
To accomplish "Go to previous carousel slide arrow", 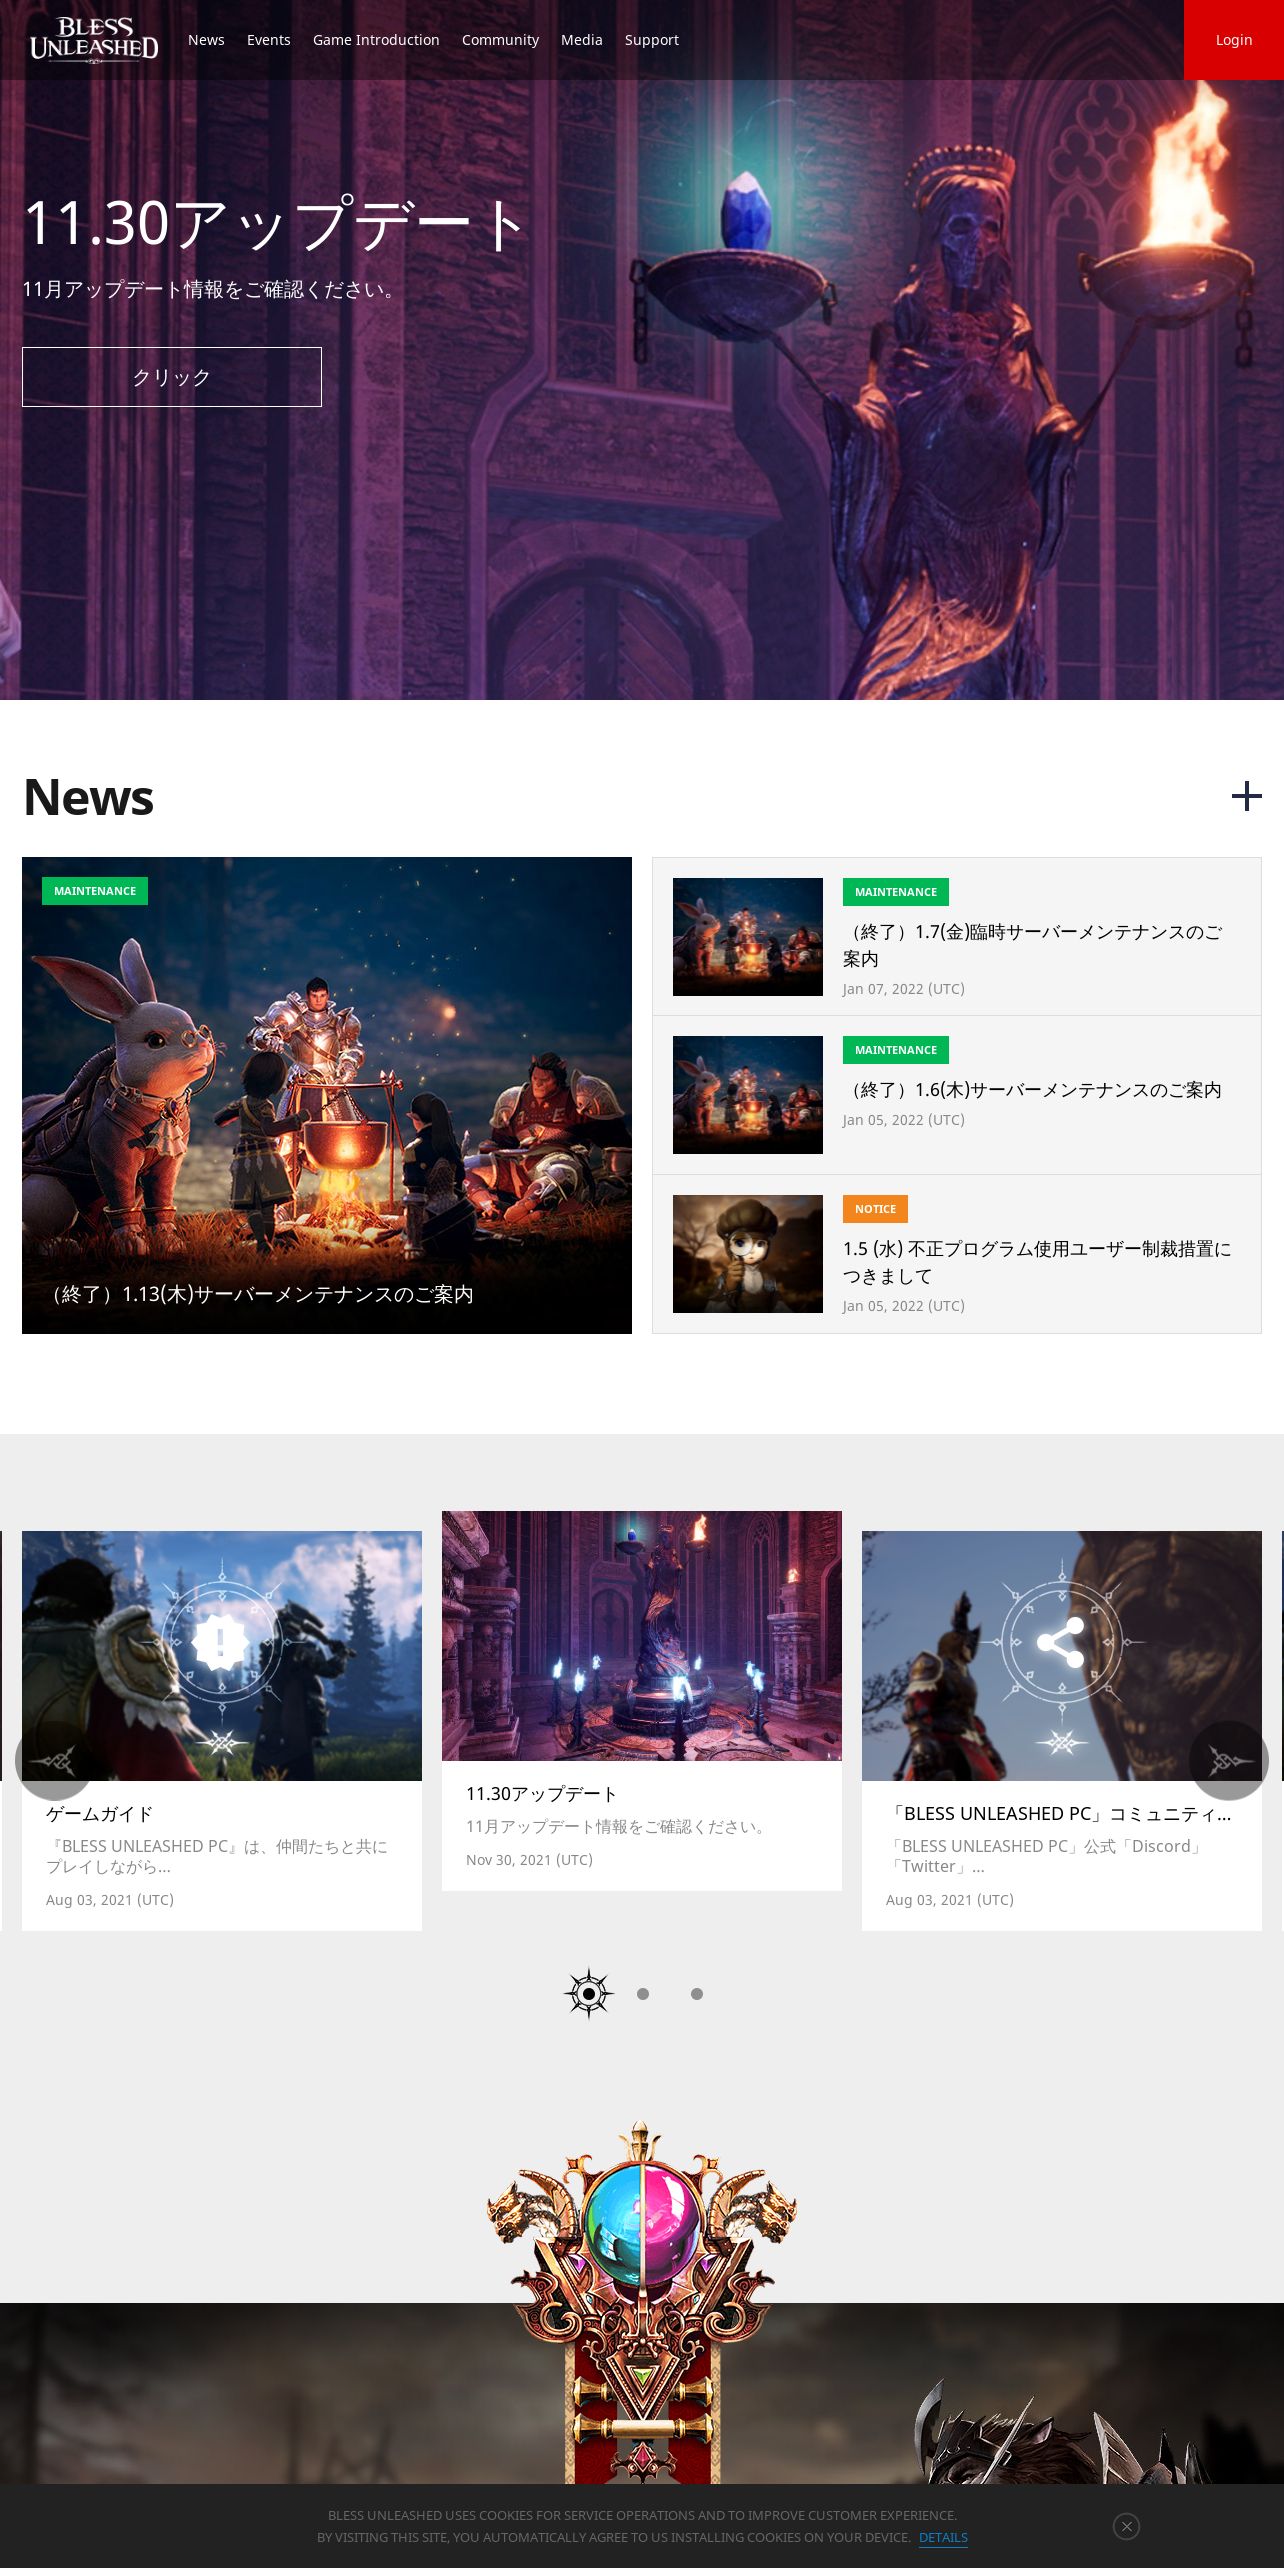I will click(55, 1760).
